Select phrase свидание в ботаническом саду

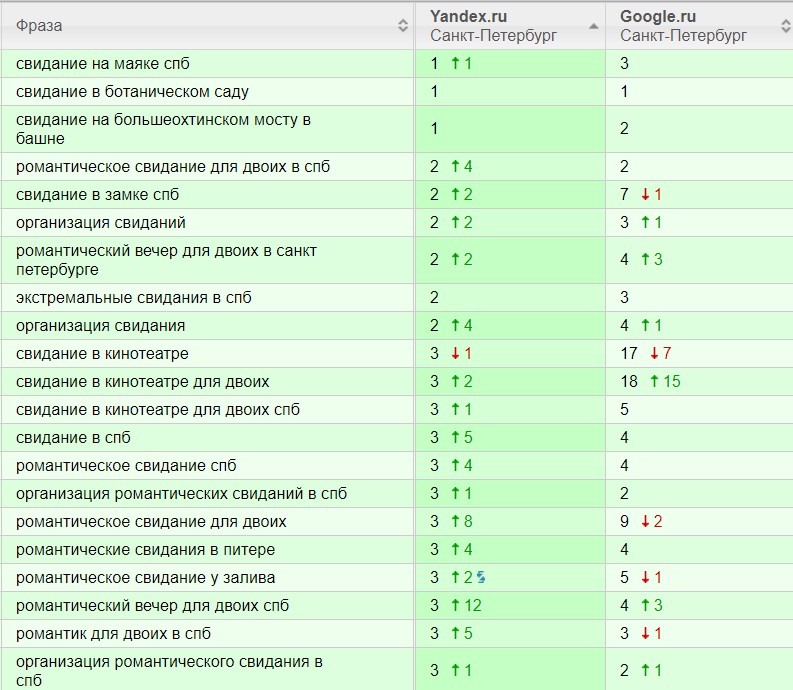point(132,92)
